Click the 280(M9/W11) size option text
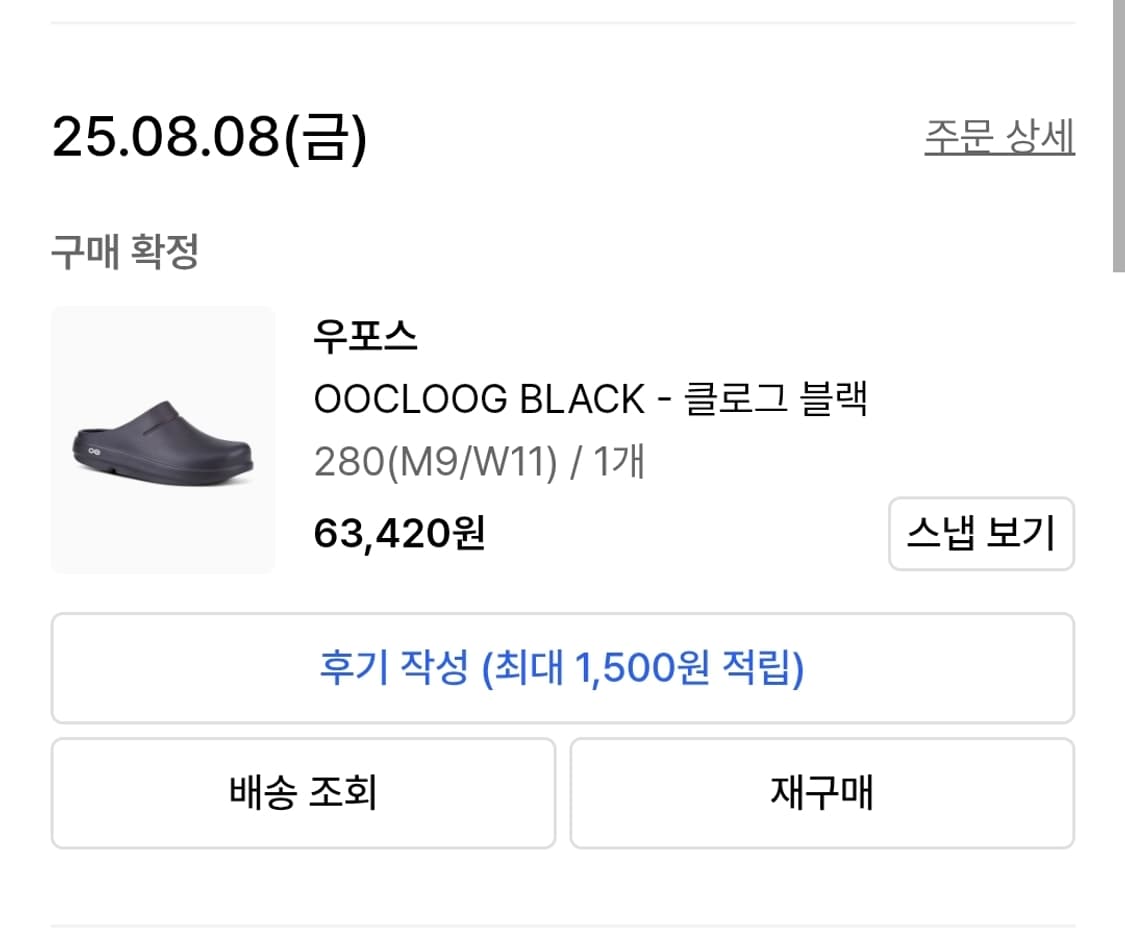The height and width of the screenshot is (932, 1125). point(435,463)
